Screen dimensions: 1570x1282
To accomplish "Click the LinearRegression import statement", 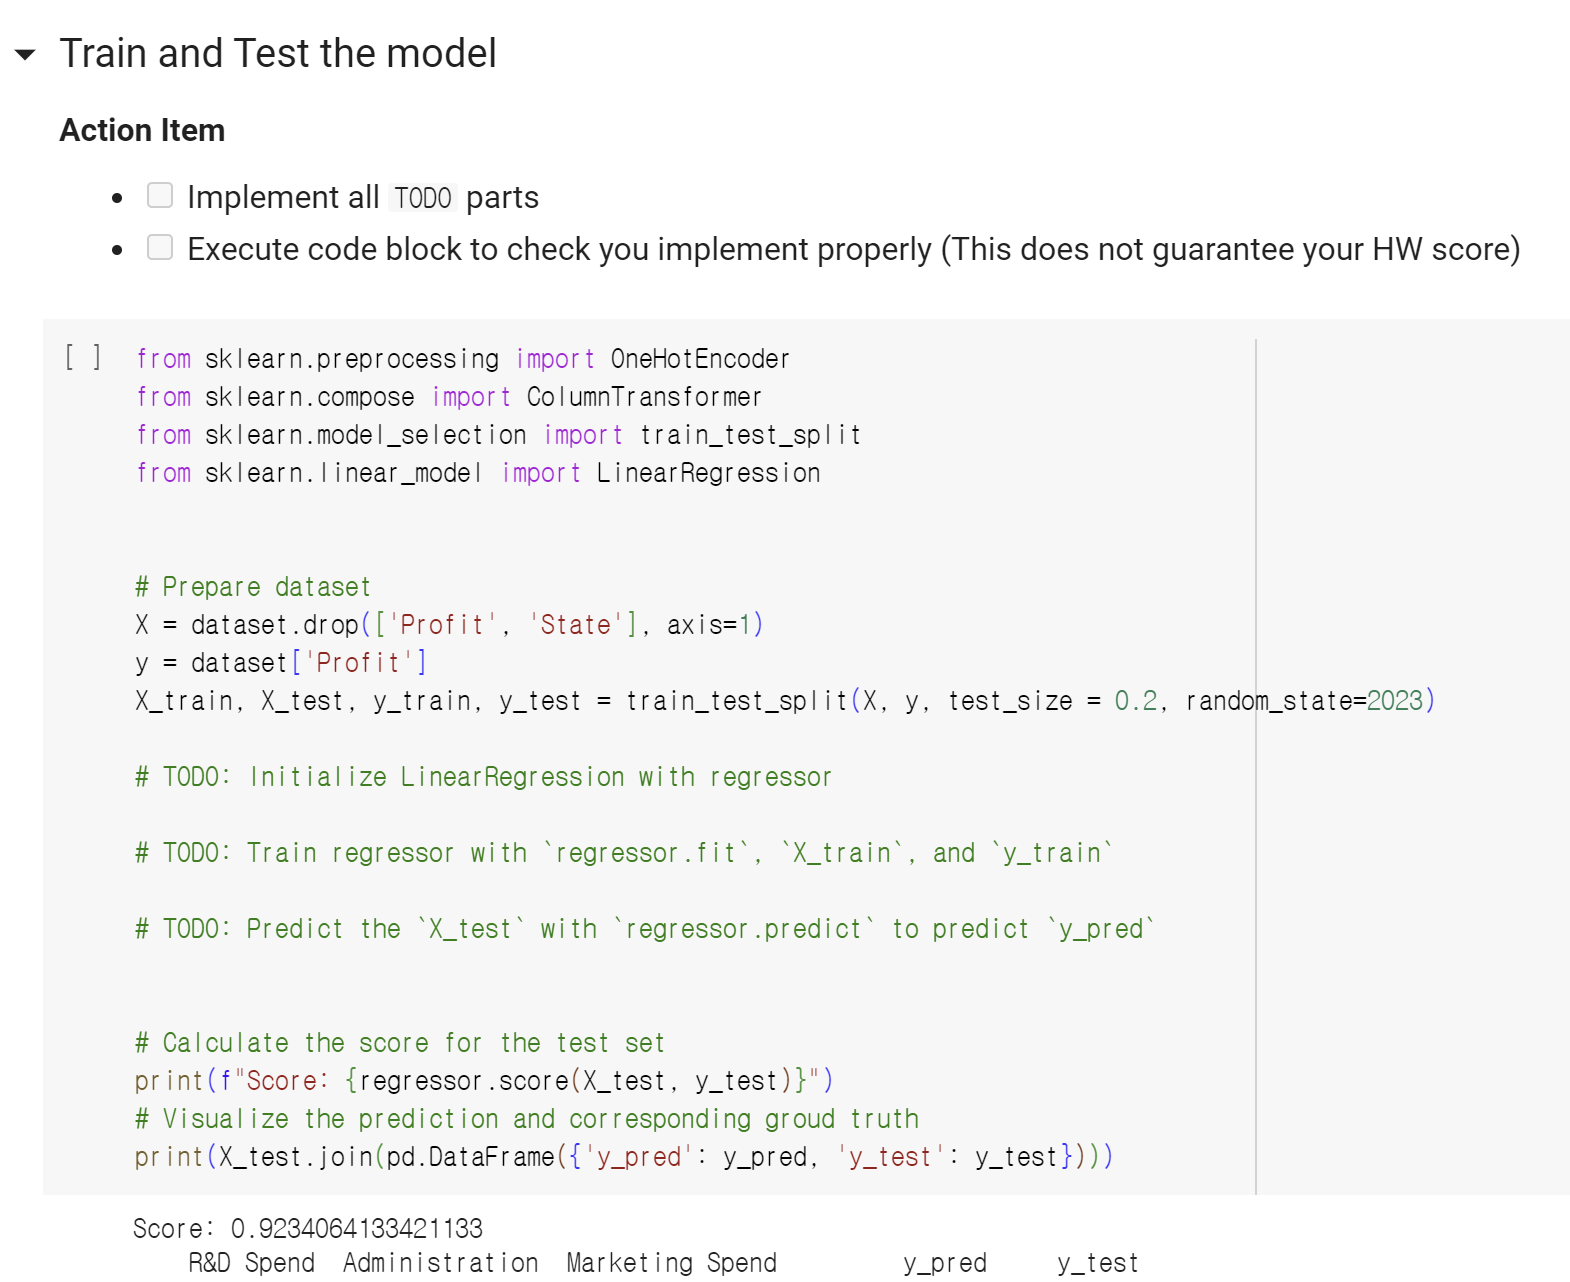I will (478, 472).
